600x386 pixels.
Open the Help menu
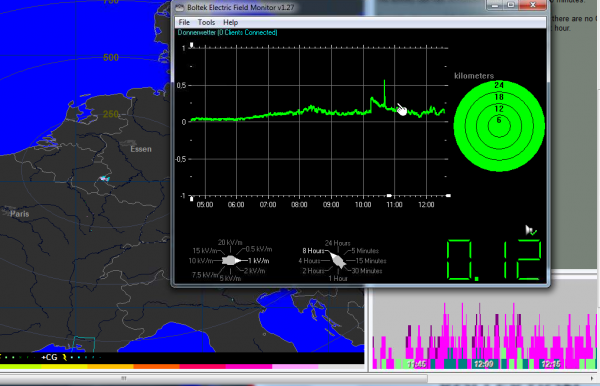coord(230,23)
